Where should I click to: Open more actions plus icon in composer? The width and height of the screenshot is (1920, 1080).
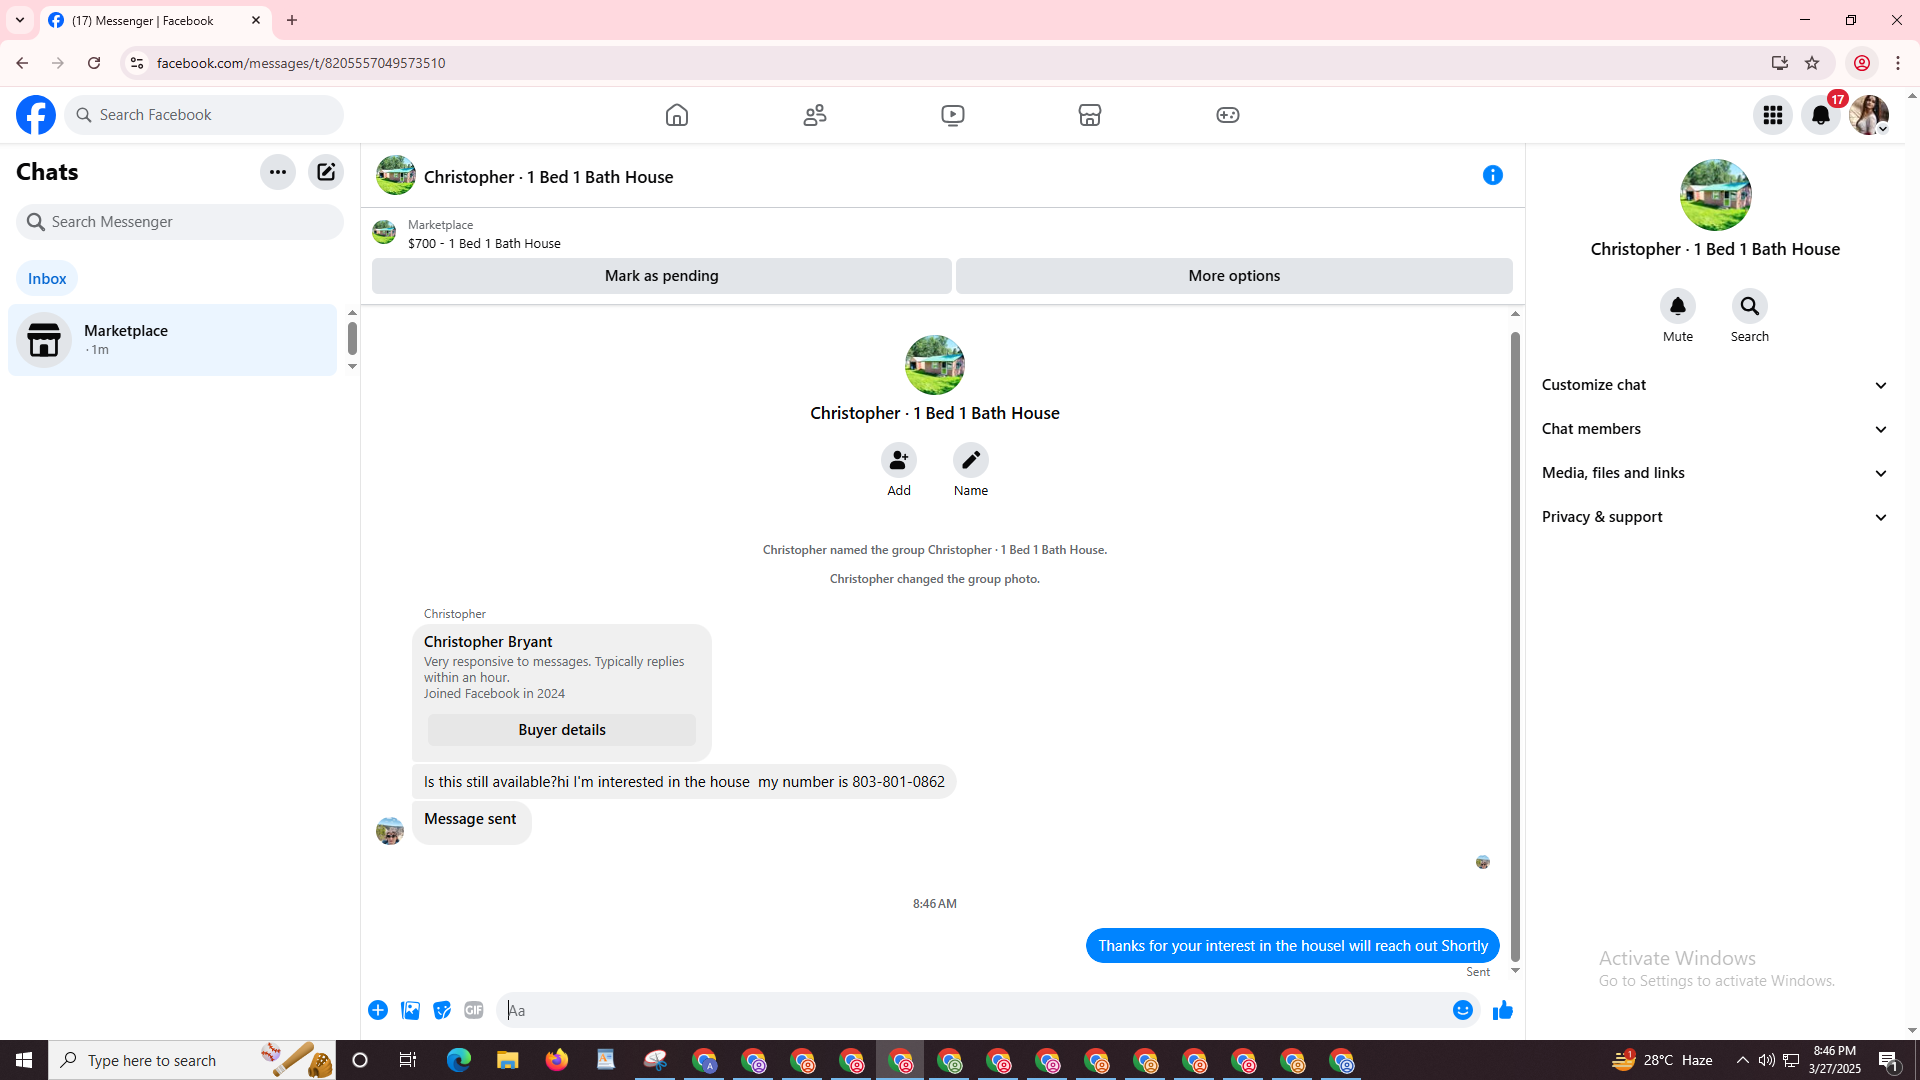378,1010
